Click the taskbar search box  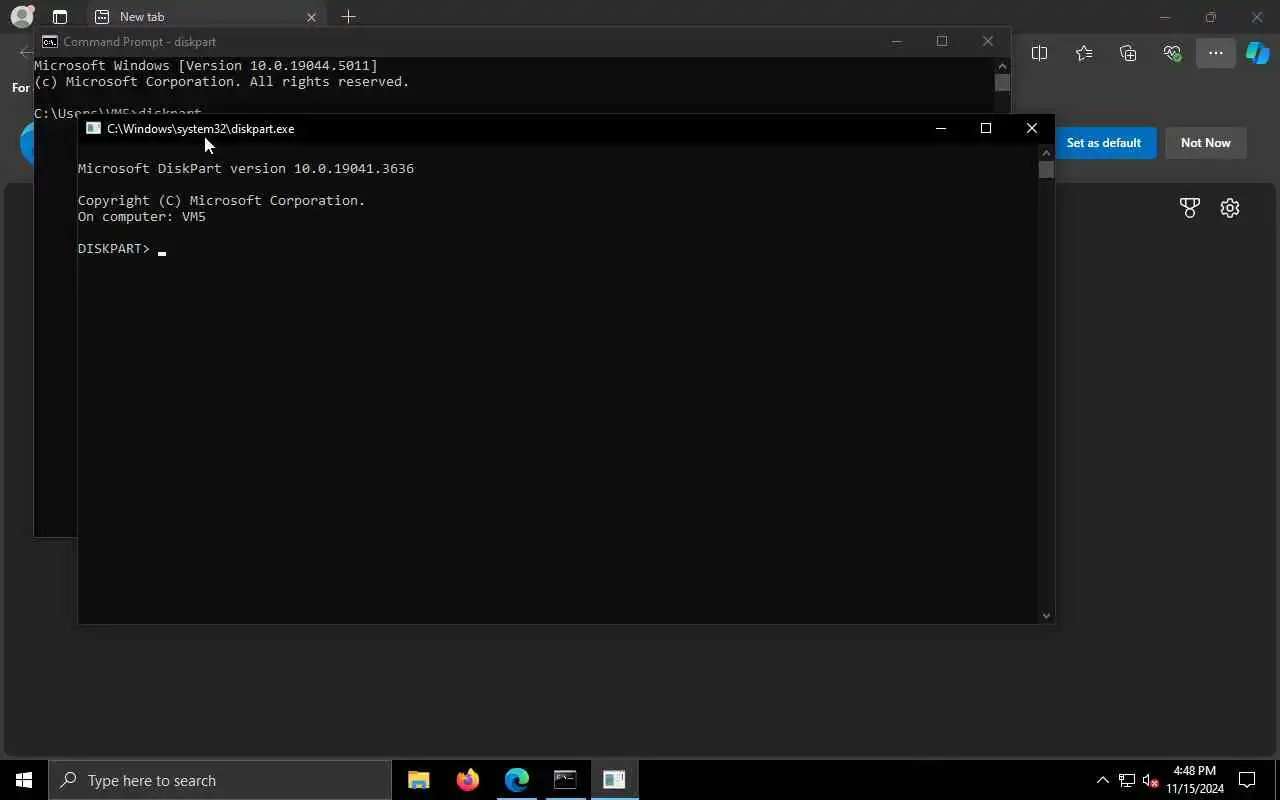click(220, 780)
